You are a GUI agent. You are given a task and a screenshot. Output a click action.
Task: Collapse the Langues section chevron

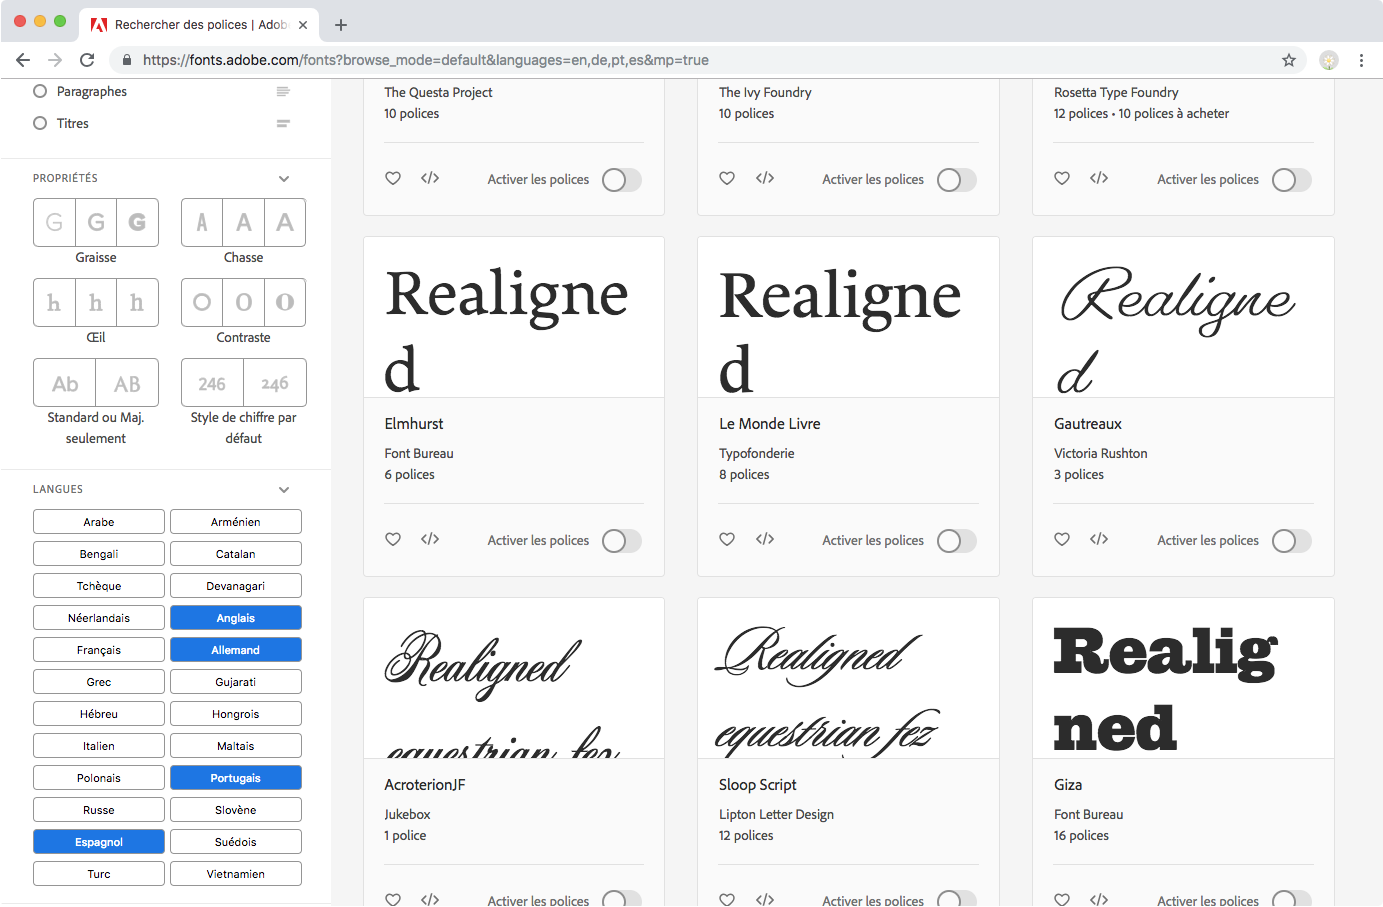click(284, 490)
